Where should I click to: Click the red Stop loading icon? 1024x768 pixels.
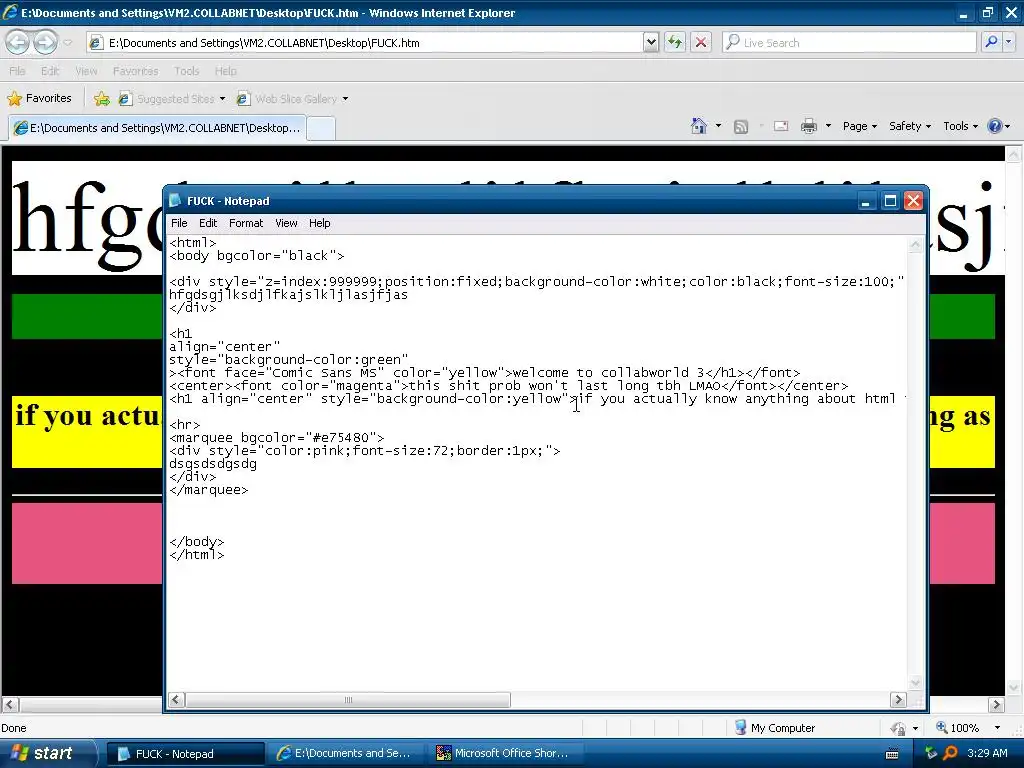point(701,43)
